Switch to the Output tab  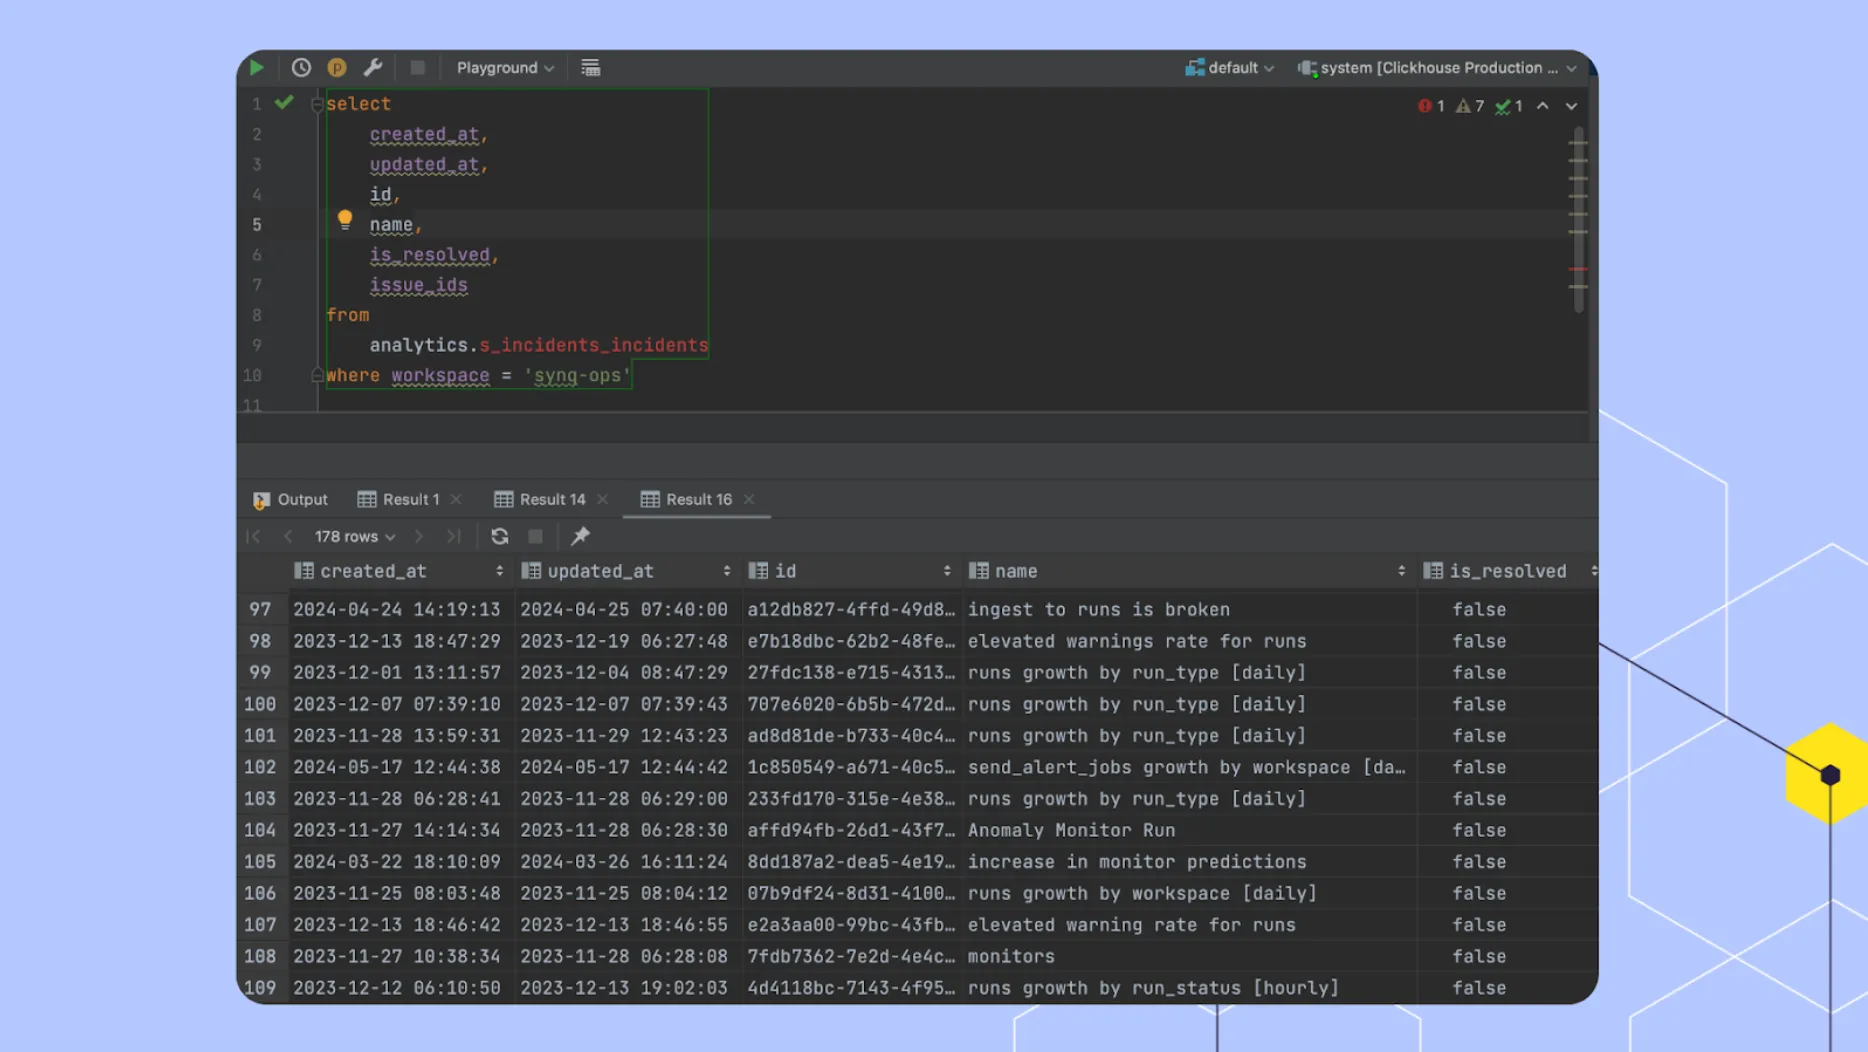pos(300,499)
